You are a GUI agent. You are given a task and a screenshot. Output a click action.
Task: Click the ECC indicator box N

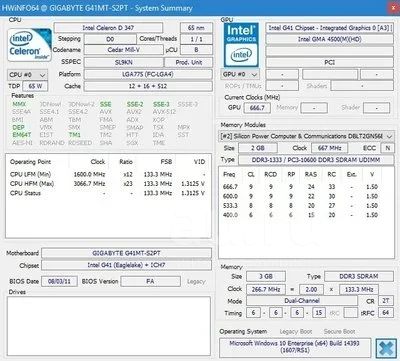pos(388,148)
